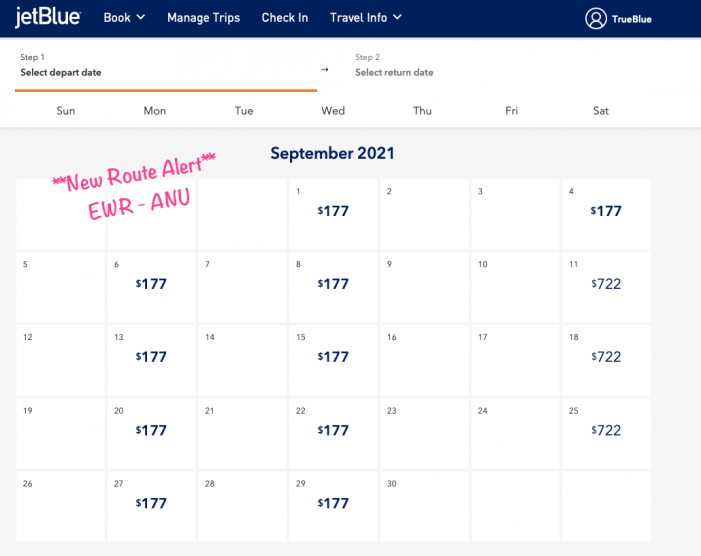
Task: Open the TrueBlue profile icon
Action: click(596, 18)
